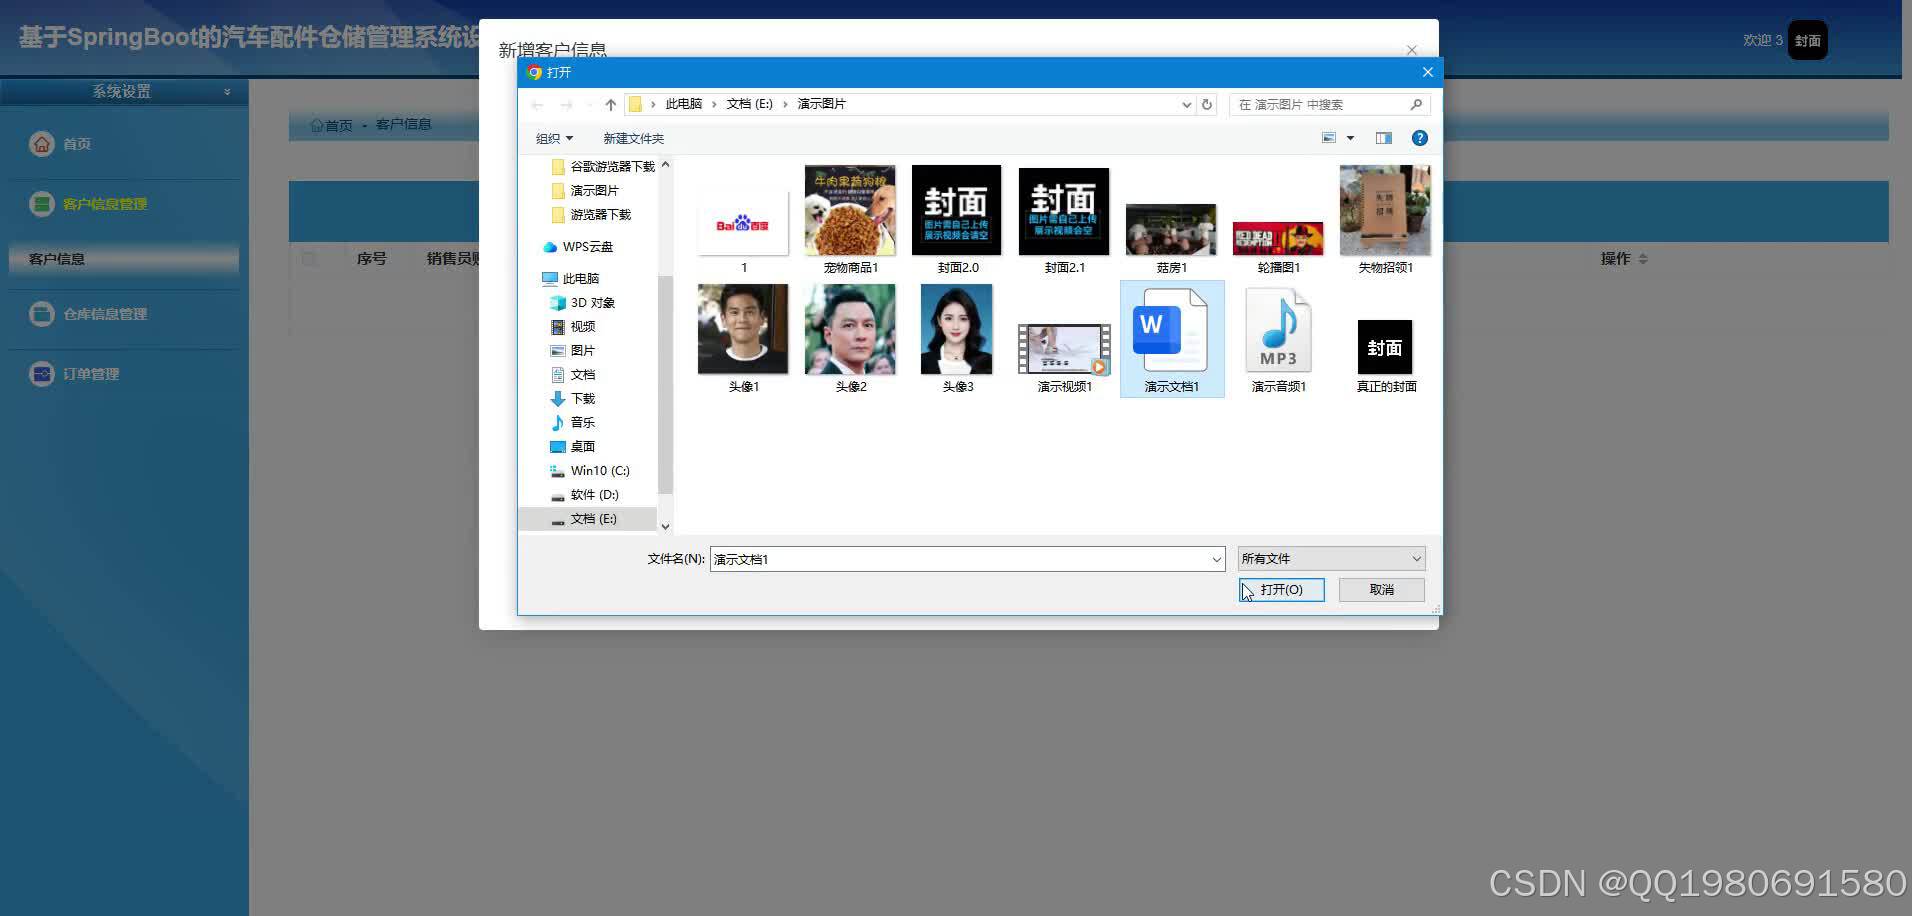Click the up-one-level arrow icon
Image resolution: width=1912 pixels, height=916 pixels.
point(610,104)
